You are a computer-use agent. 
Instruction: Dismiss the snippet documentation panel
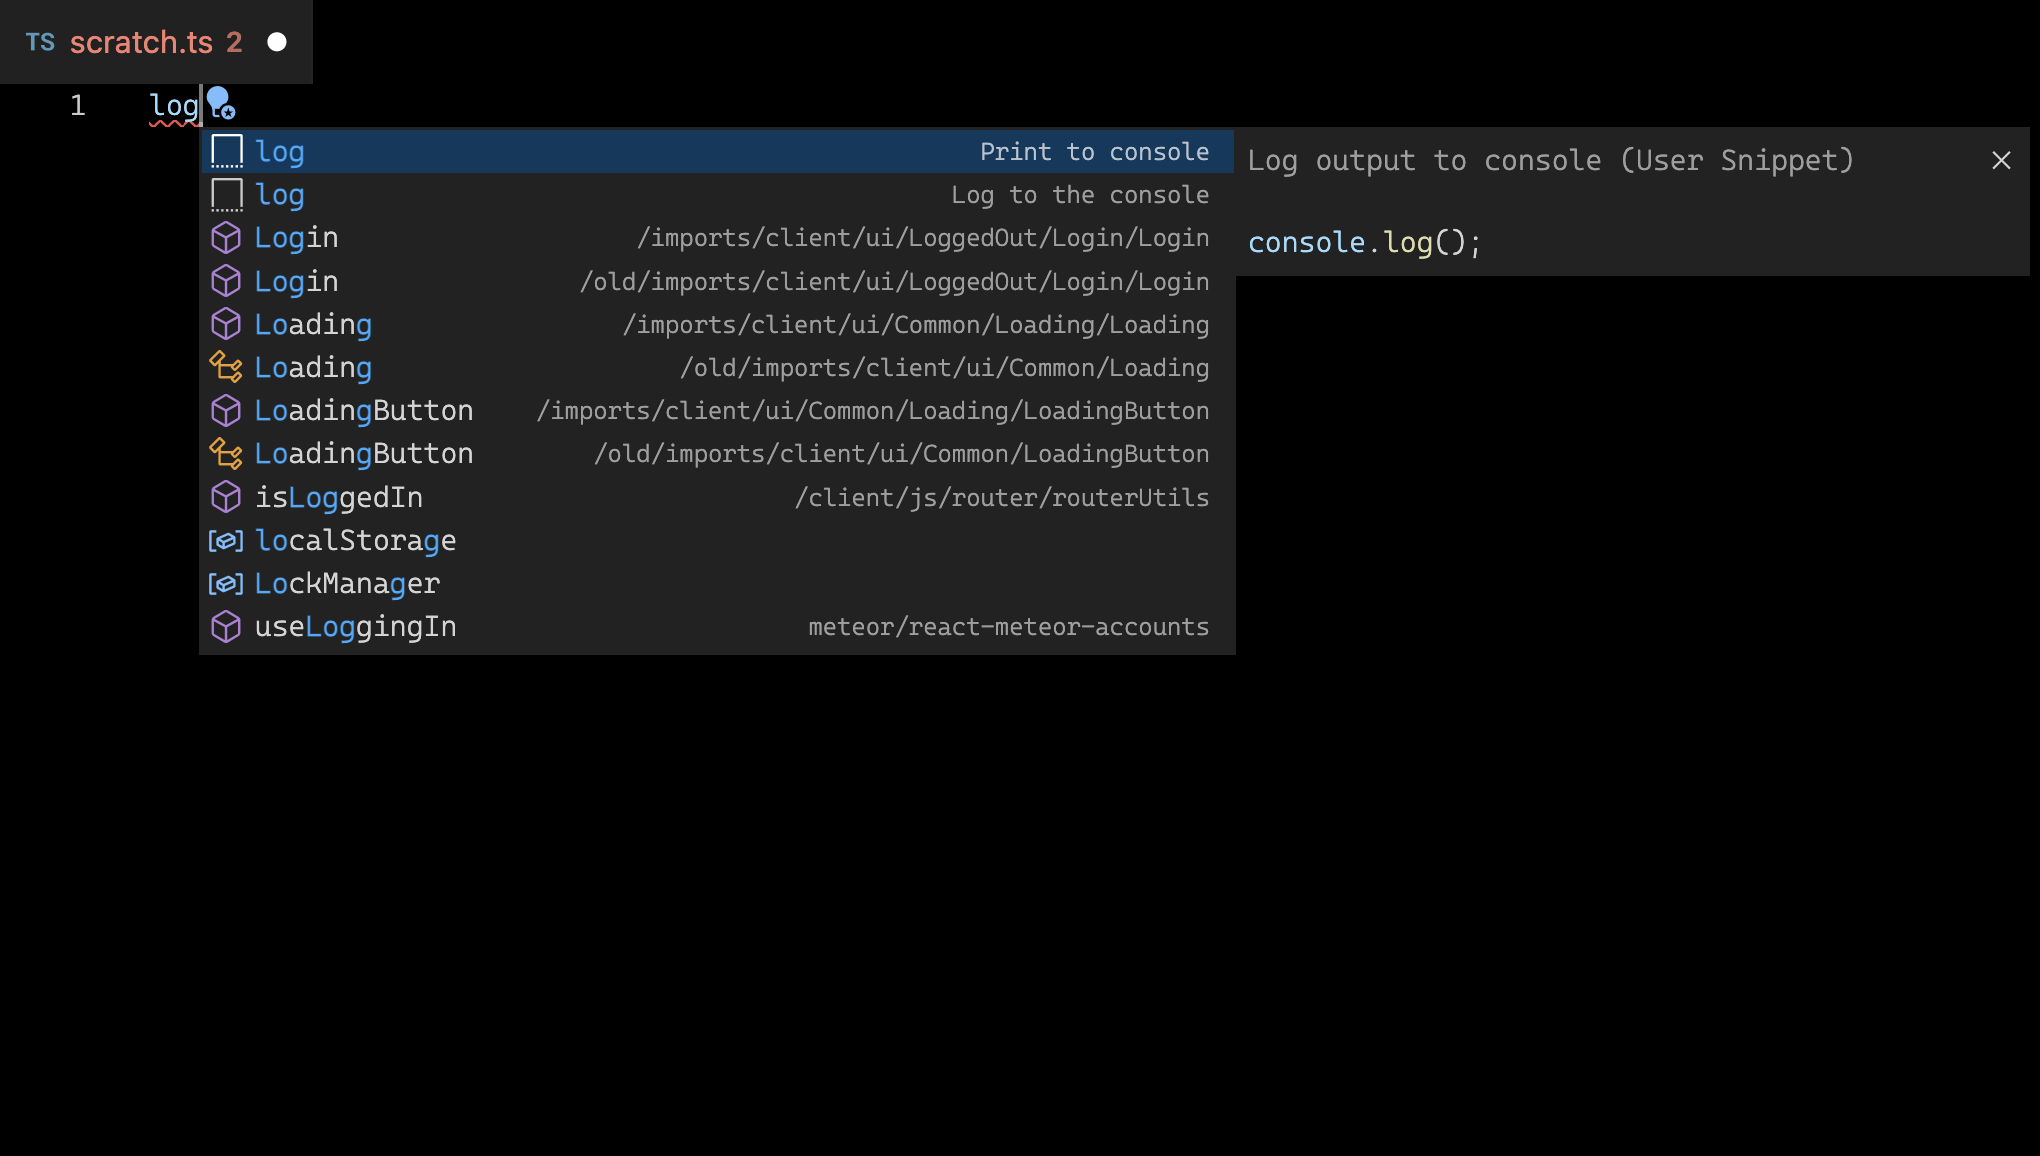(x=2001, y=160)
